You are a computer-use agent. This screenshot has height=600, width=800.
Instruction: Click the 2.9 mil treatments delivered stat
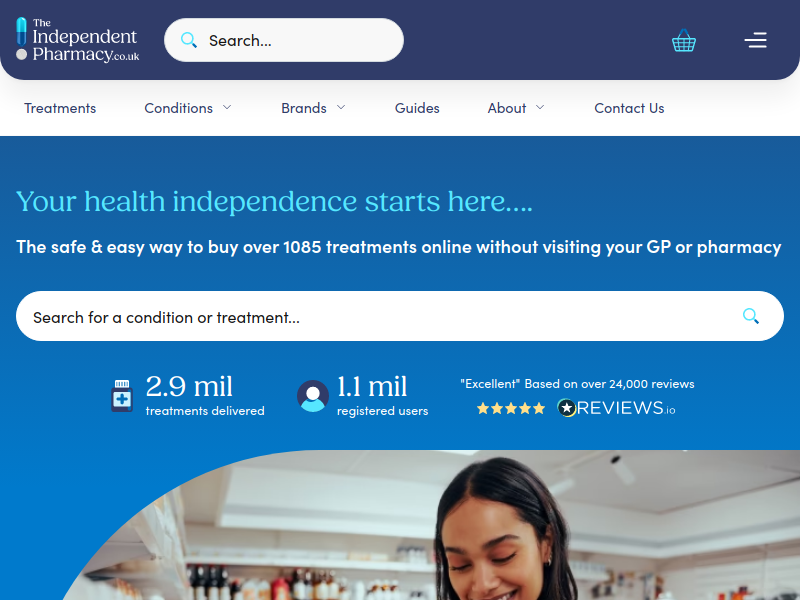click(205, 395)
